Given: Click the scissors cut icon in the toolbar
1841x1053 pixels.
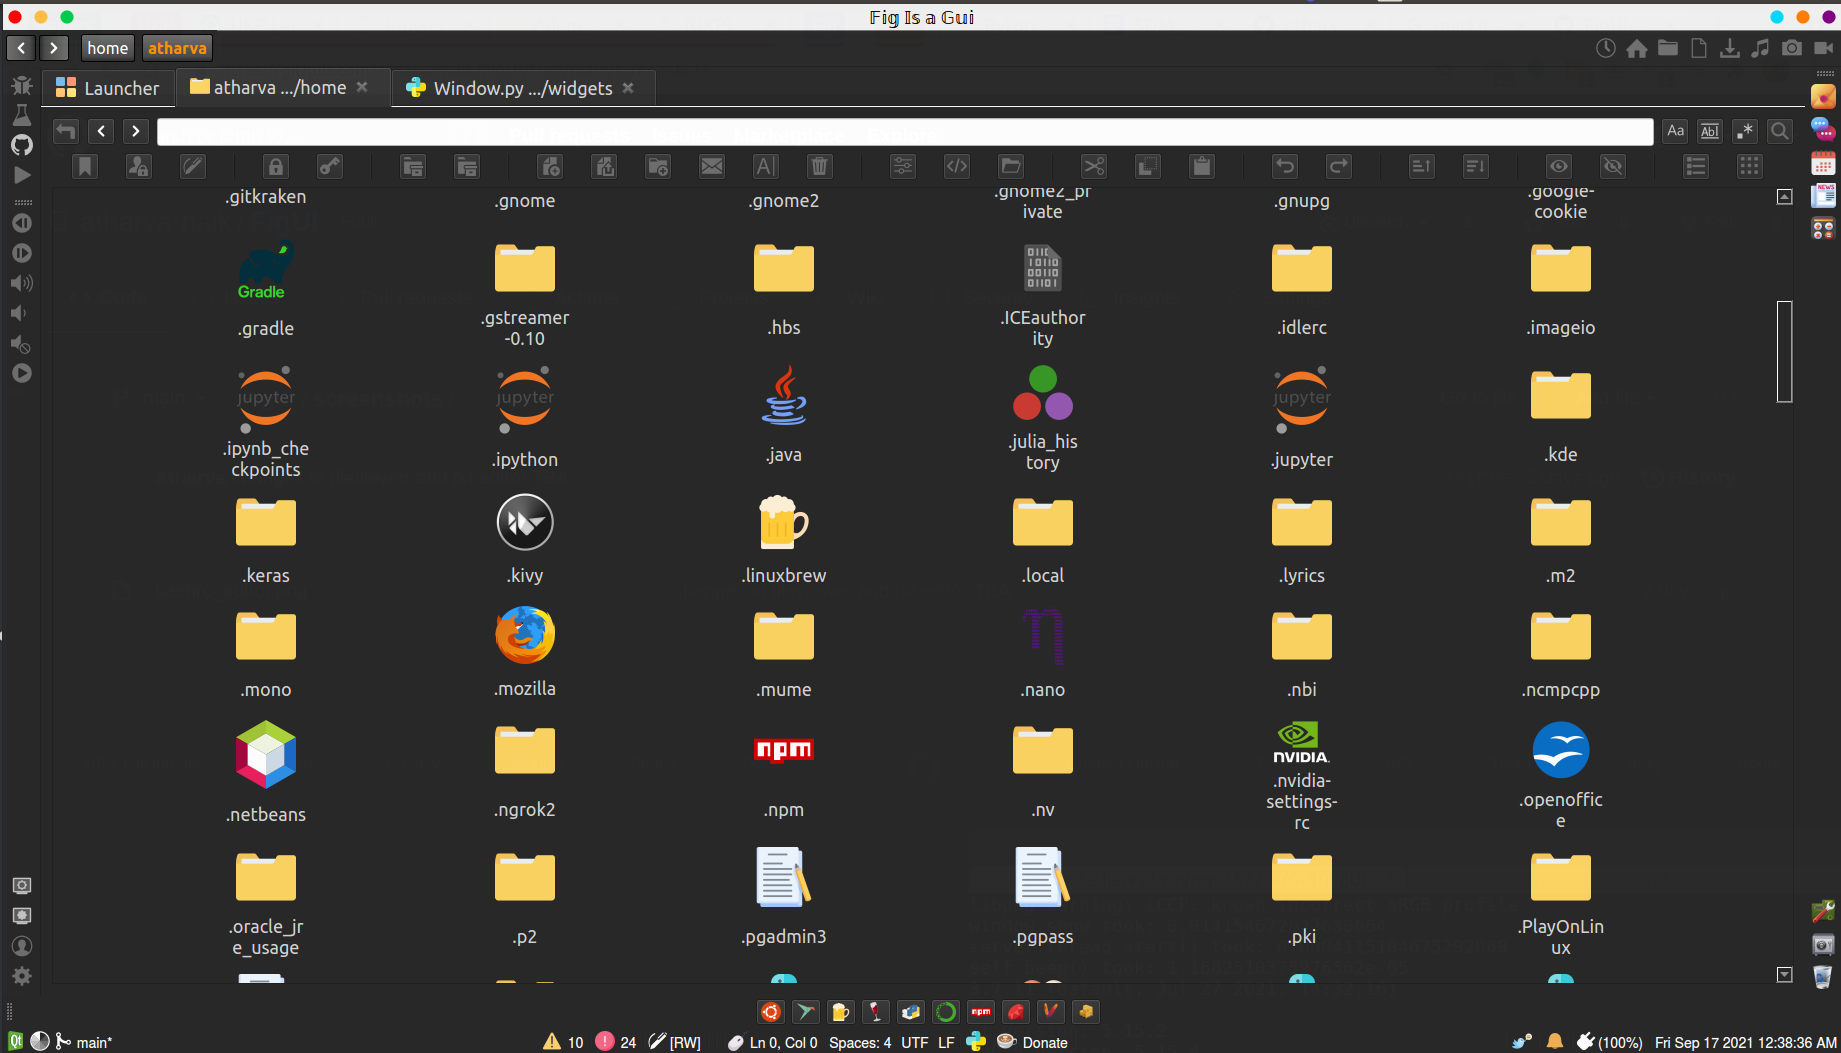Looking at the screenshot, I should pyautogui.click(x=1094, y=166).
